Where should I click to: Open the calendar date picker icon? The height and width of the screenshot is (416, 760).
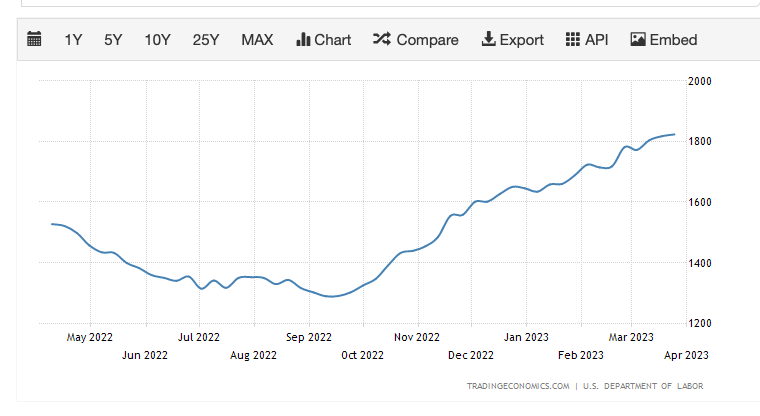(35, 40)
